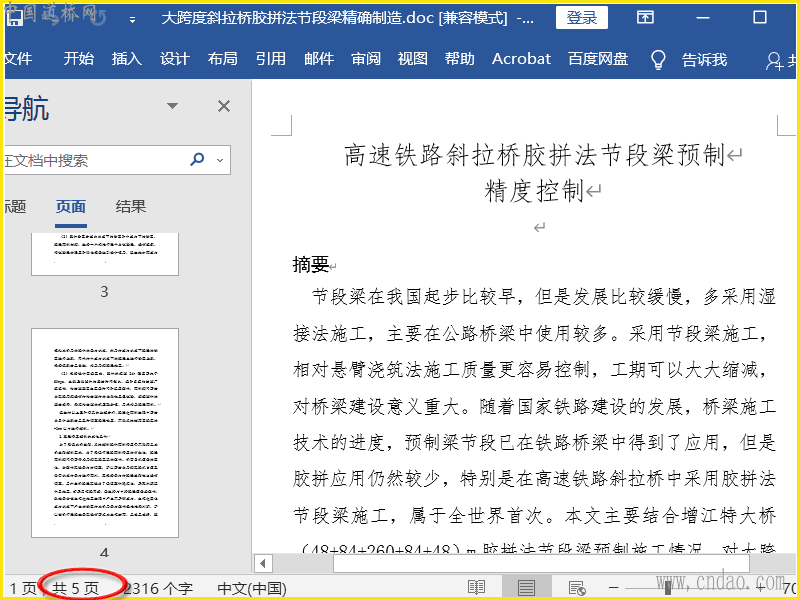Switch to the 设计 ribbon tab

[174, 59]
